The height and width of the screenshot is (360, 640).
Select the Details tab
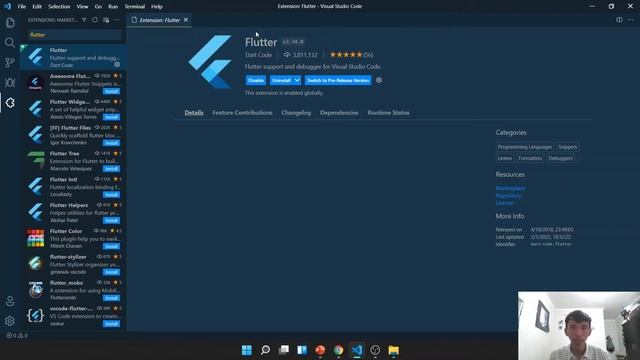click(x=194, y=113)
